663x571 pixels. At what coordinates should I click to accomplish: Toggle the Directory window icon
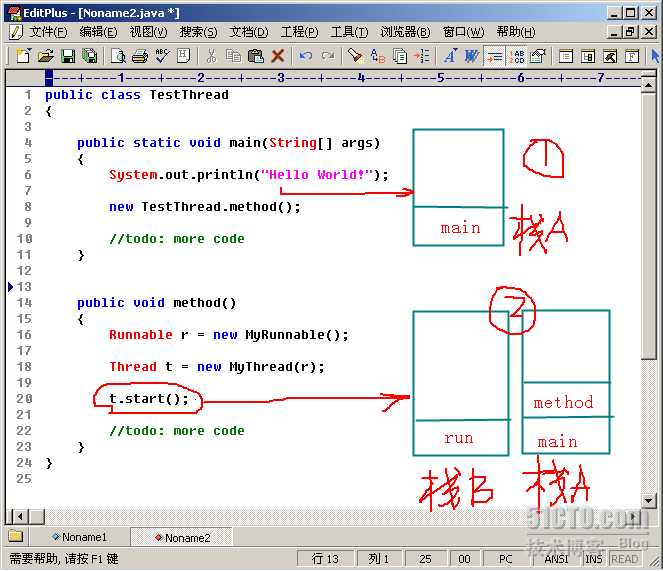[566, 56]
